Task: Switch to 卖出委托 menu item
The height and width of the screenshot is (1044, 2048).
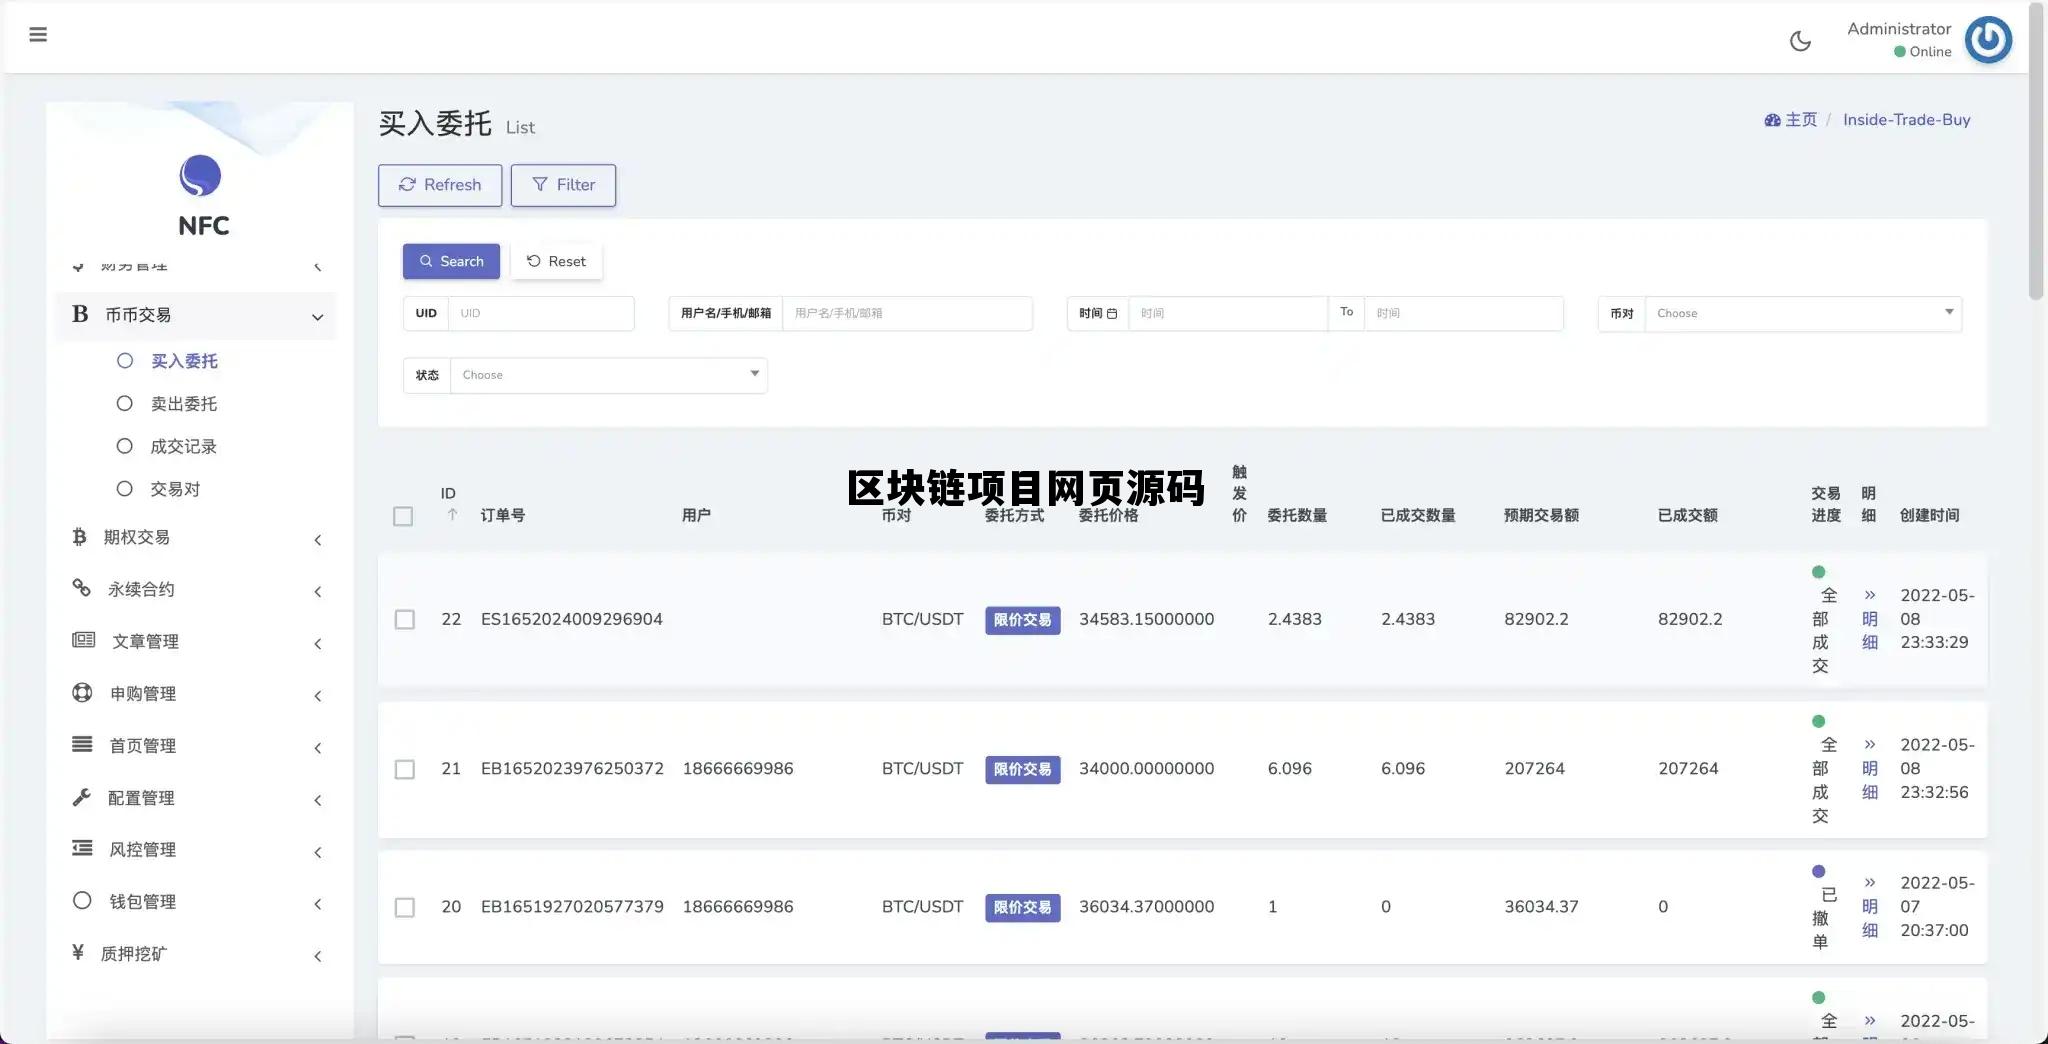Action: pos(184,403)
